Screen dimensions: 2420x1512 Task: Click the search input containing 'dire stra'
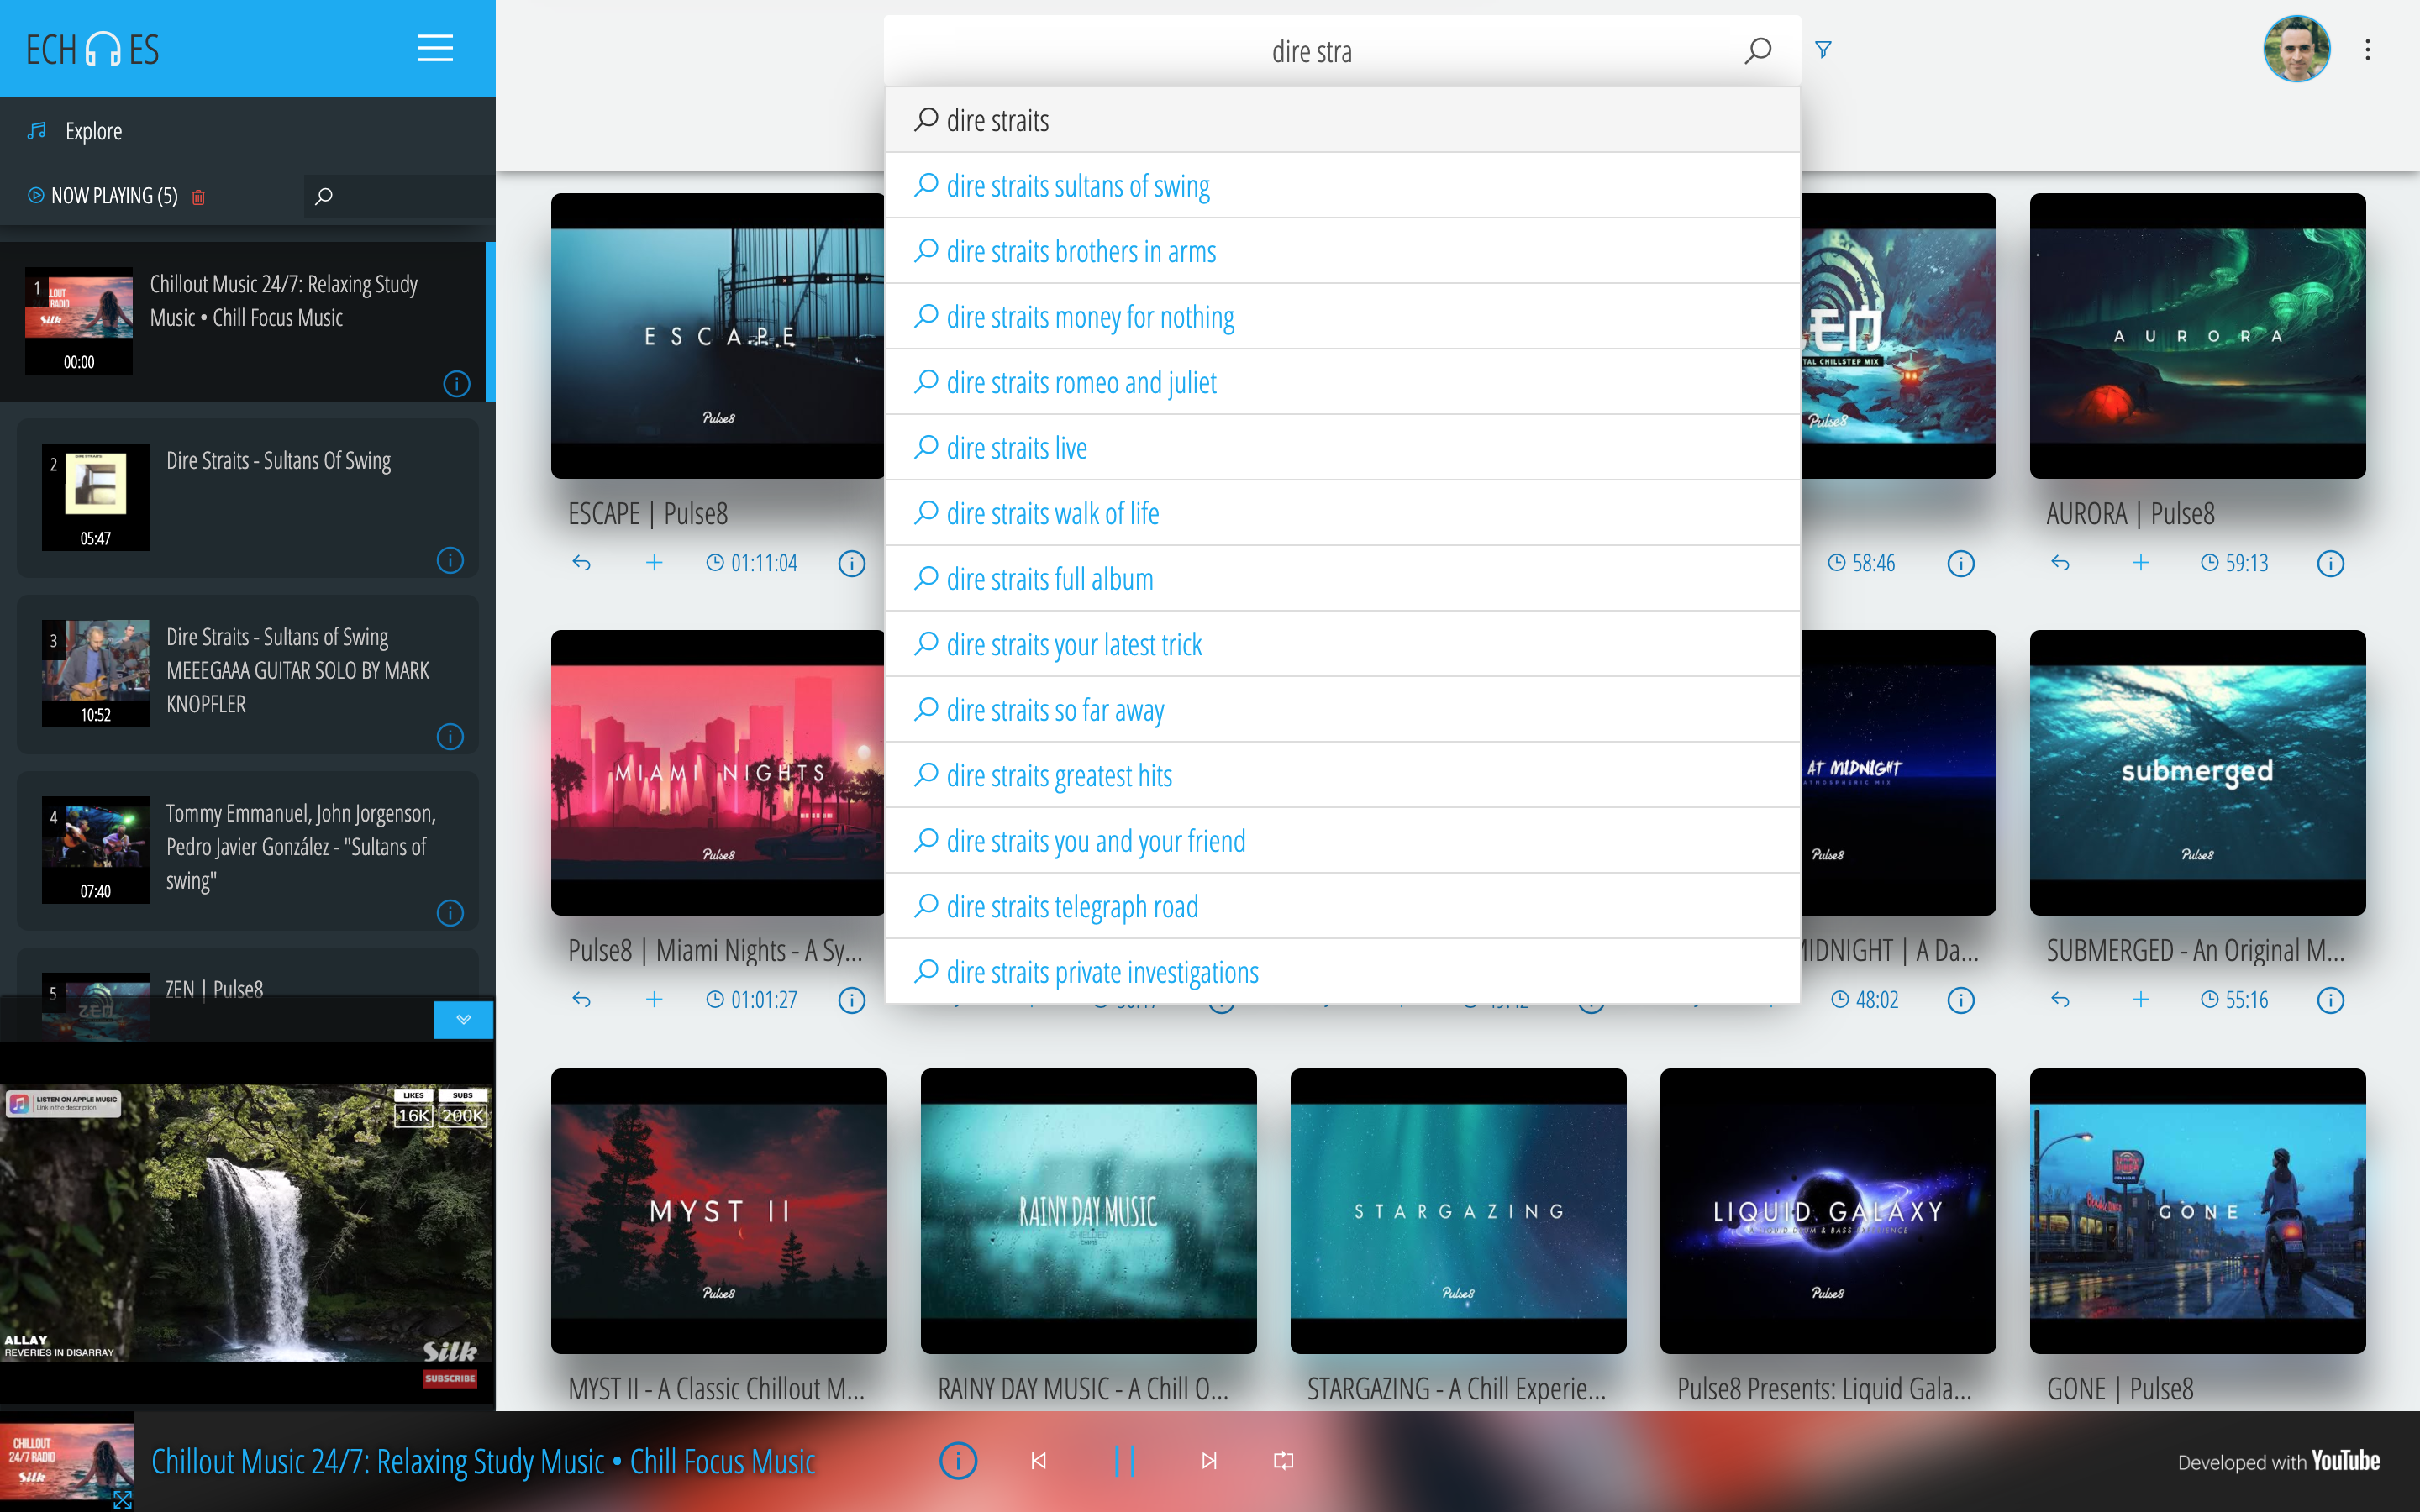pos(1312,51)
